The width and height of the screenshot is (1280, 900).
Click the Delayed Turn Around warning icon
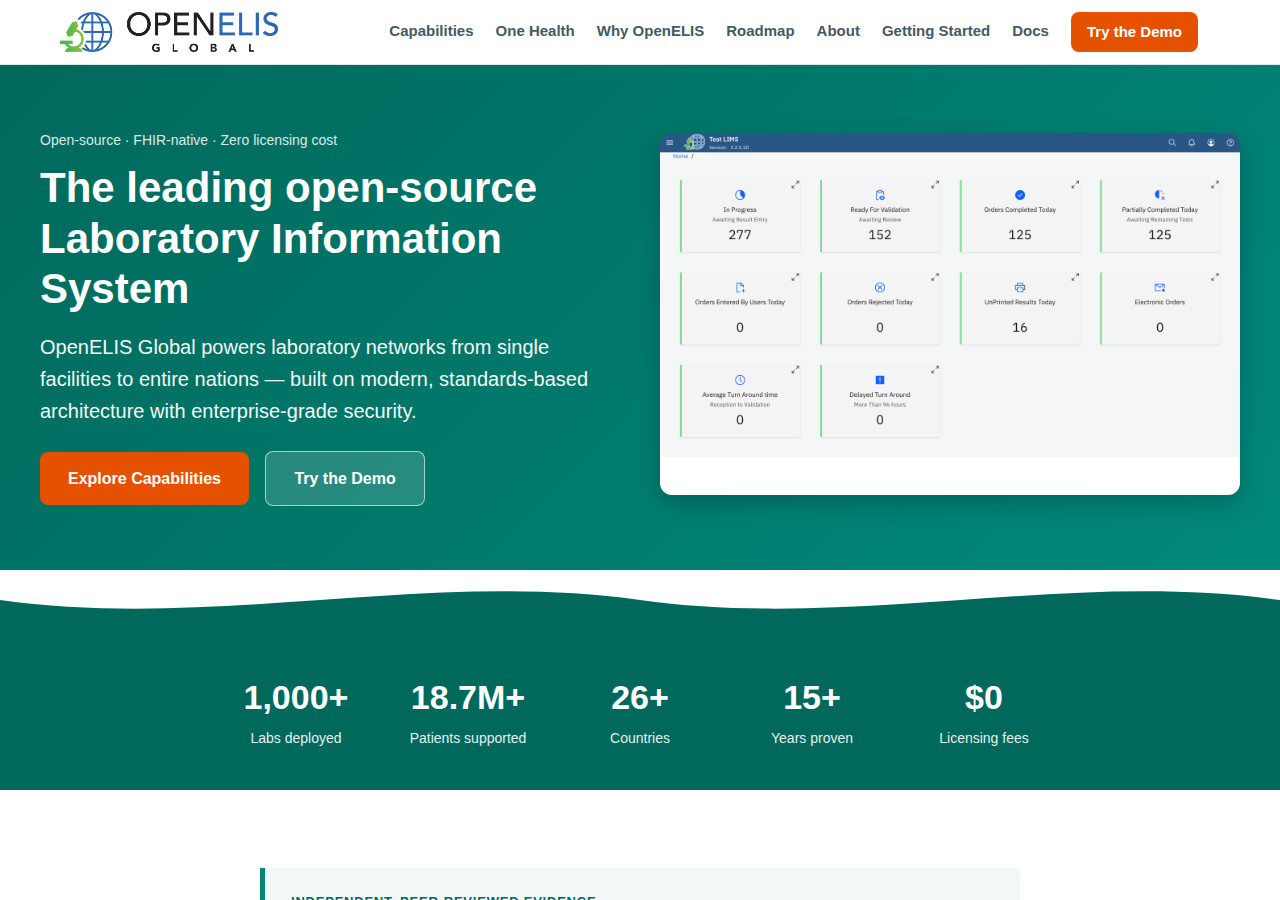pyautogui.click(x=880, y=380)
